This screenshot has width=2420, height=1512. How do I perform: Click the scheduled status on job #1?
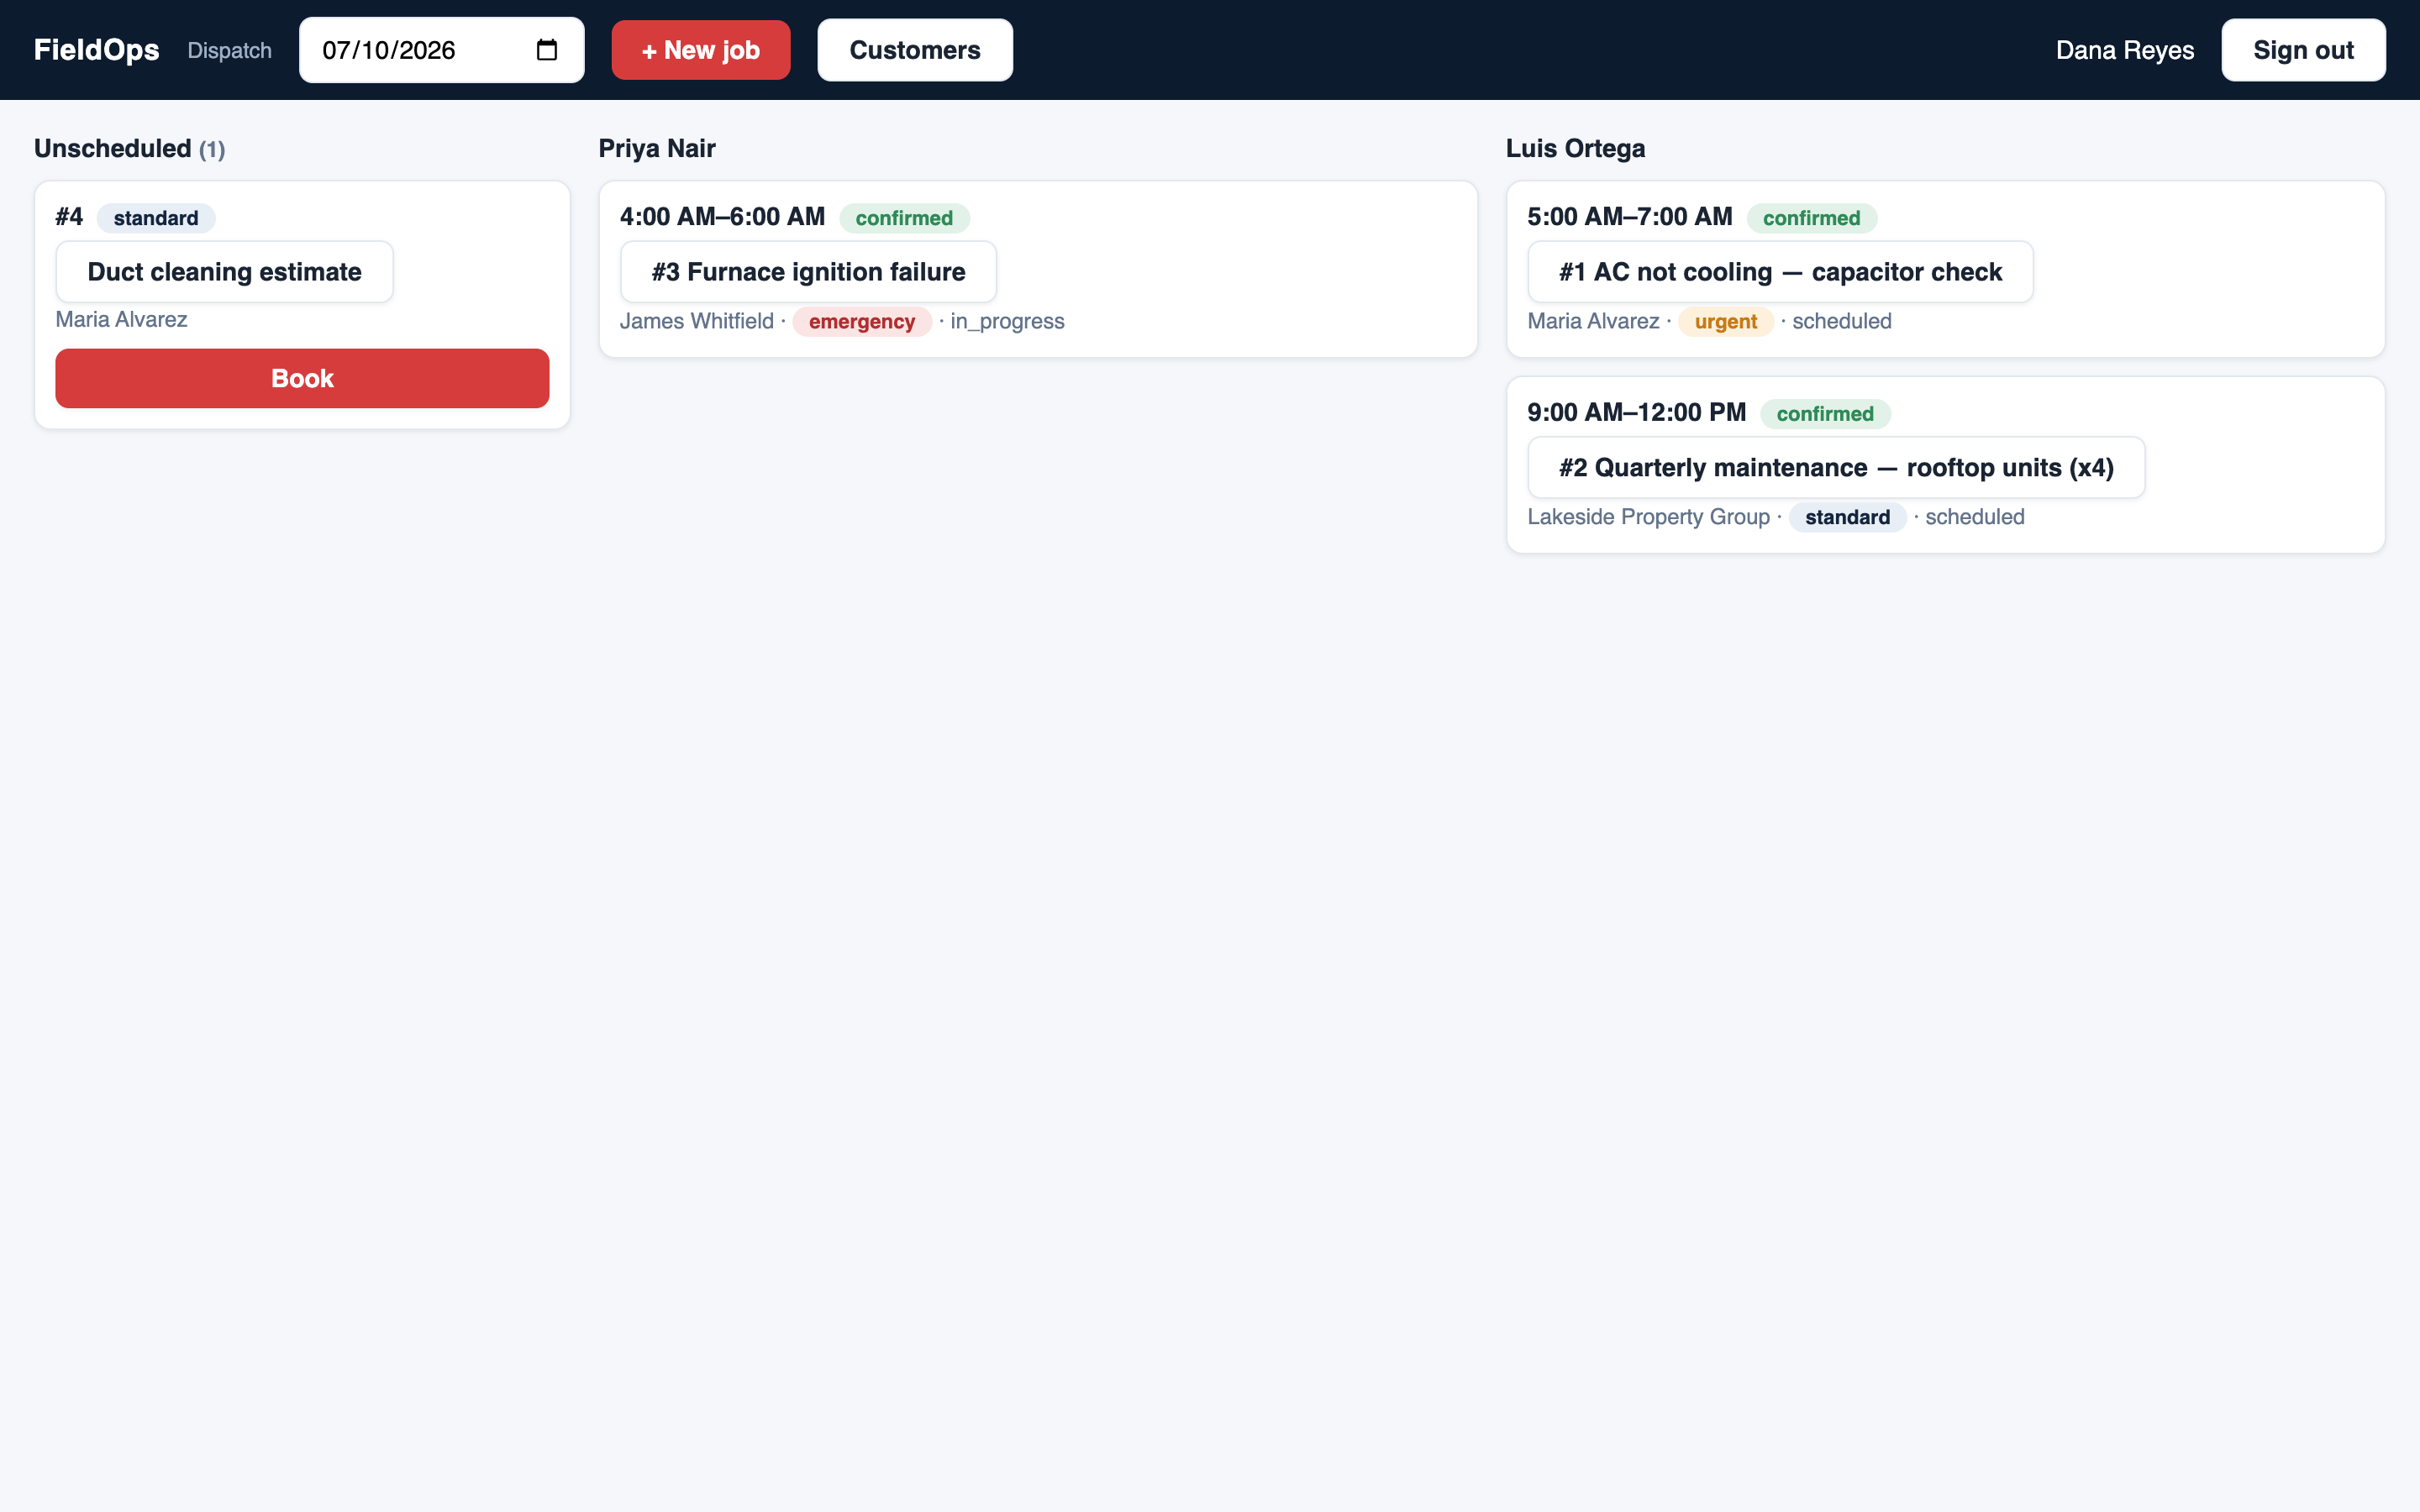1842,321
